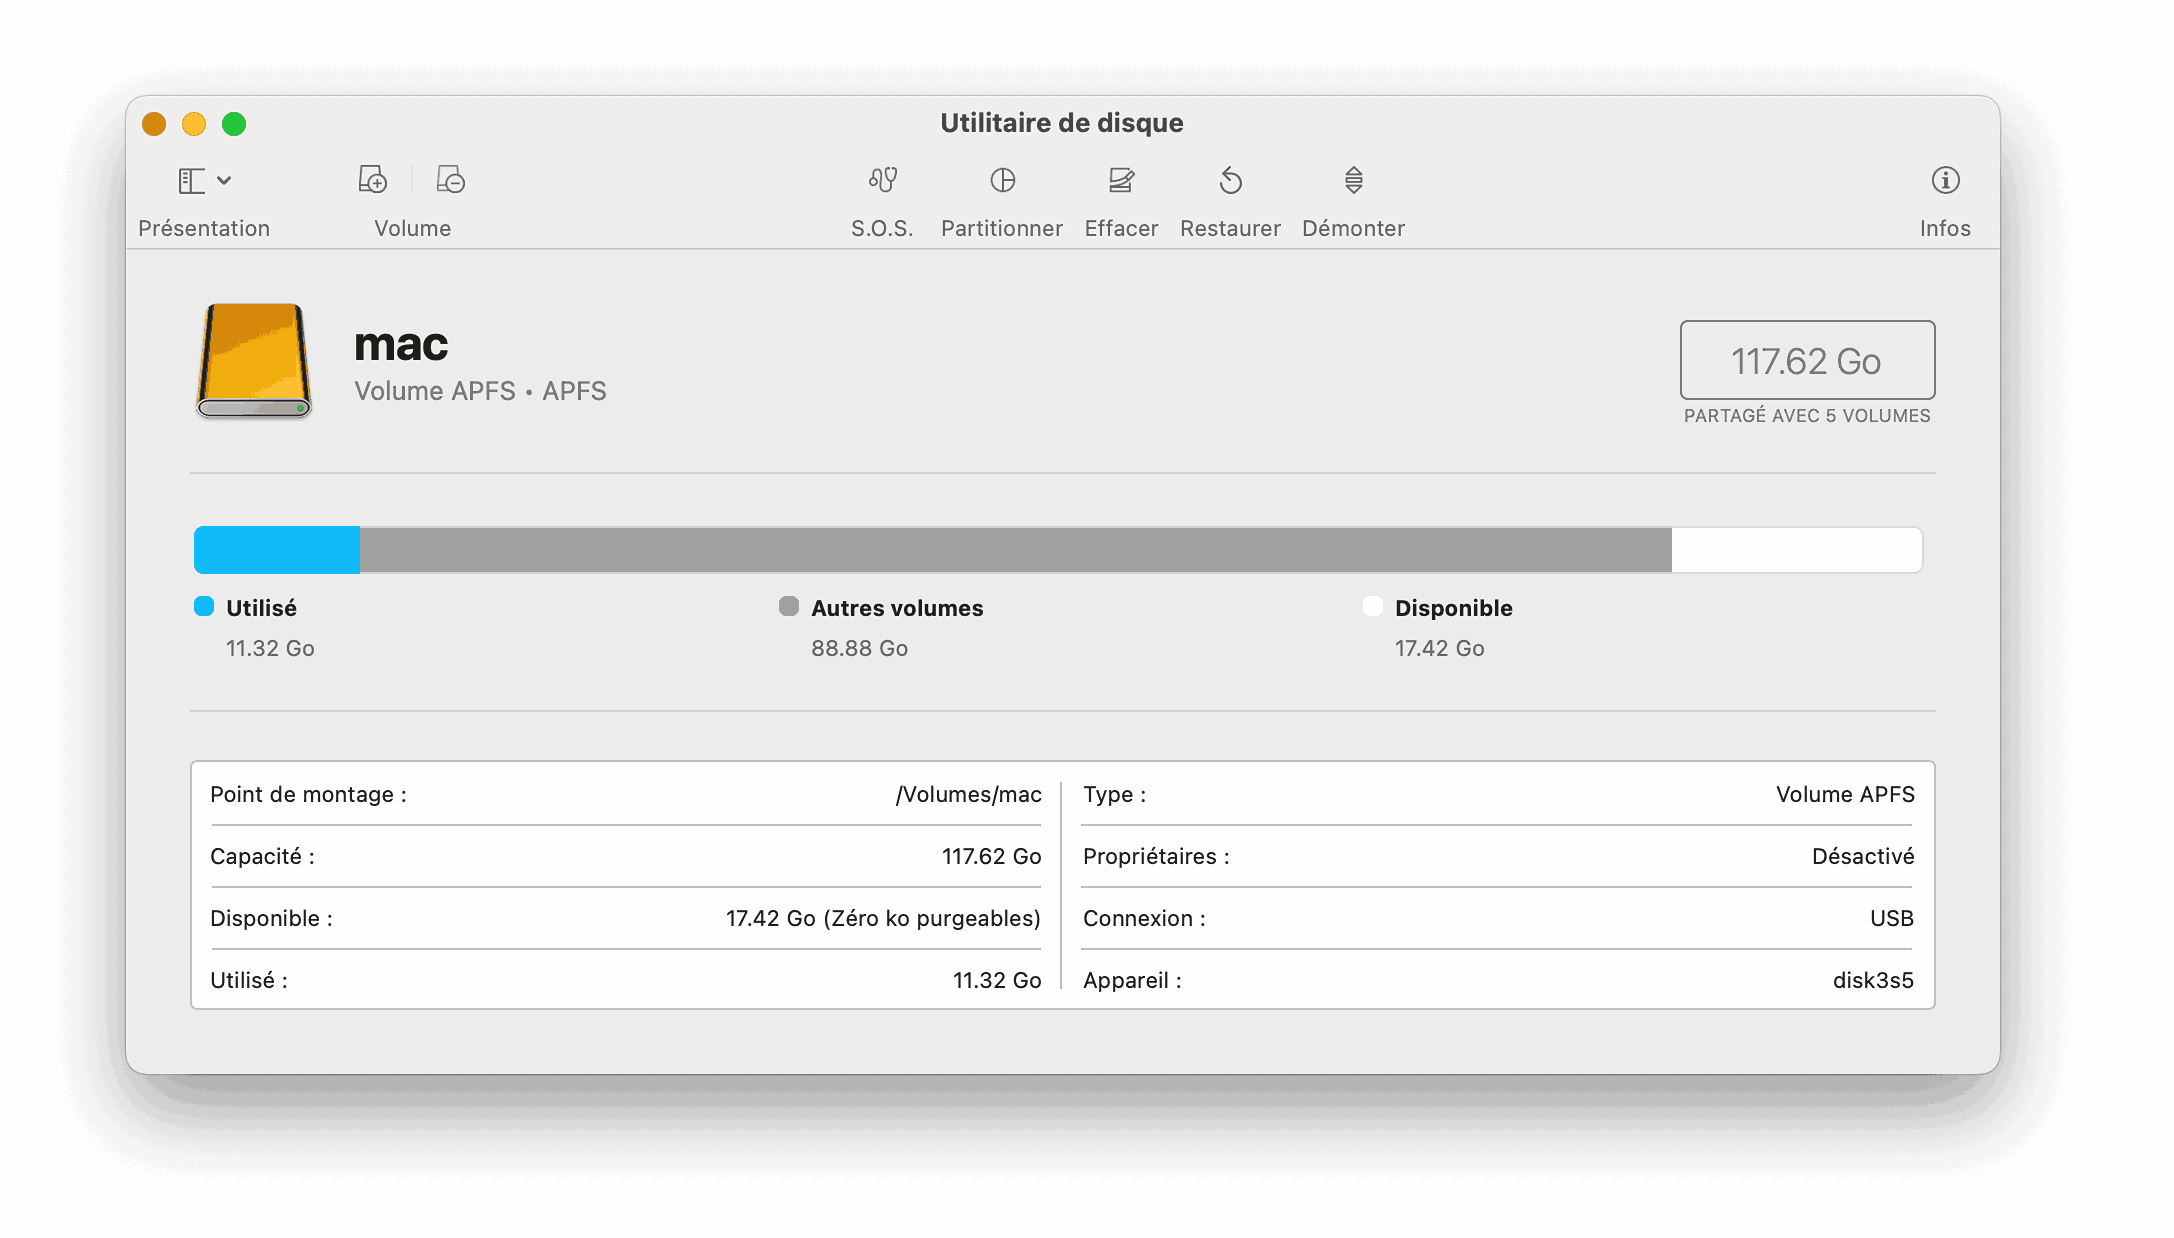Click '17.42 Go (Zéro ko purgeables)'

tap(883, 918)
